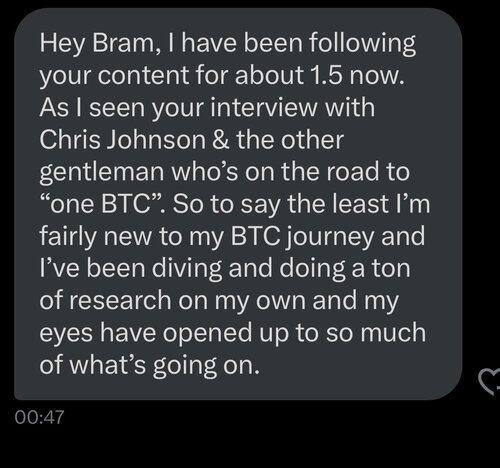Viewport: 500px width, 468px height.
Task: Click the word 'content' on the second line
Action: 143,75
